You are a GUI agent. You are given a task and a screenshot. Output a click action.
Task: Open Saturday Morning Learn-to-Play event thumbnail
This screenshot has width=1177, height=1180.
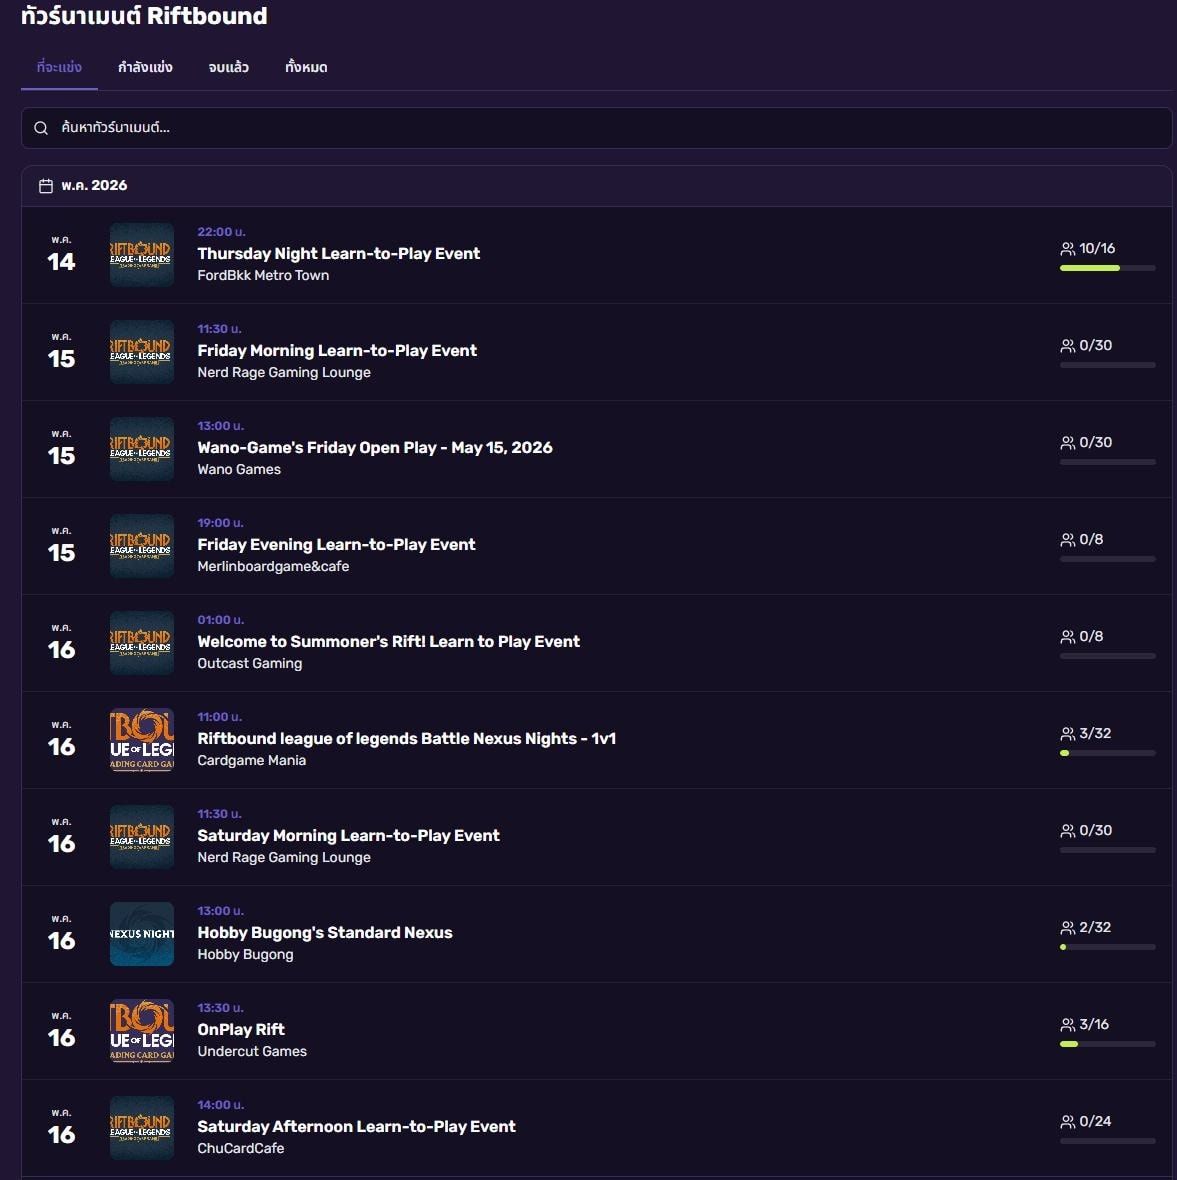tap(141, 837)
